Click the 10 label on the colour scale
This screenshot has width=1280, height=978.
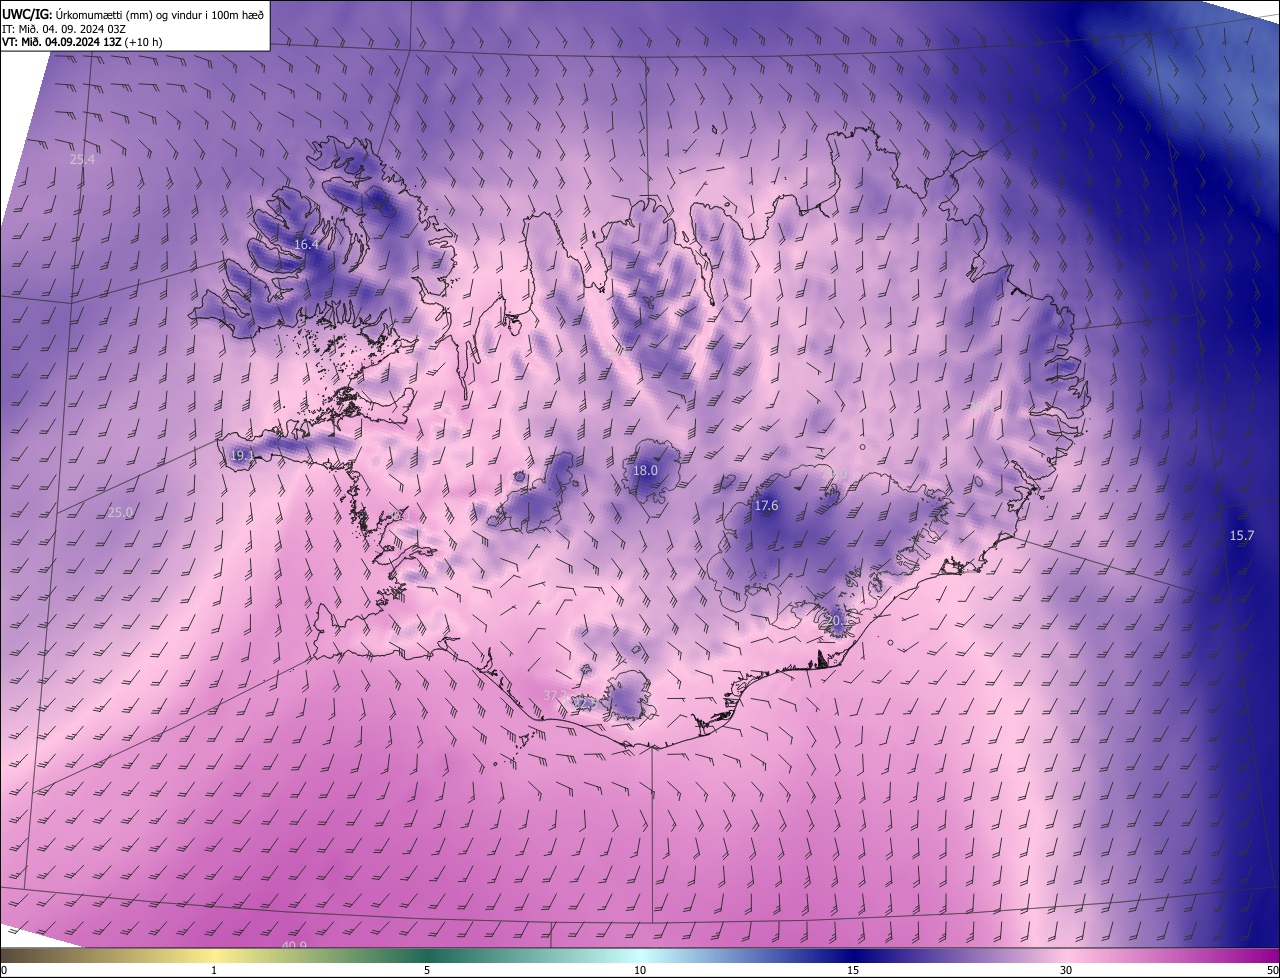click(640, 970)
